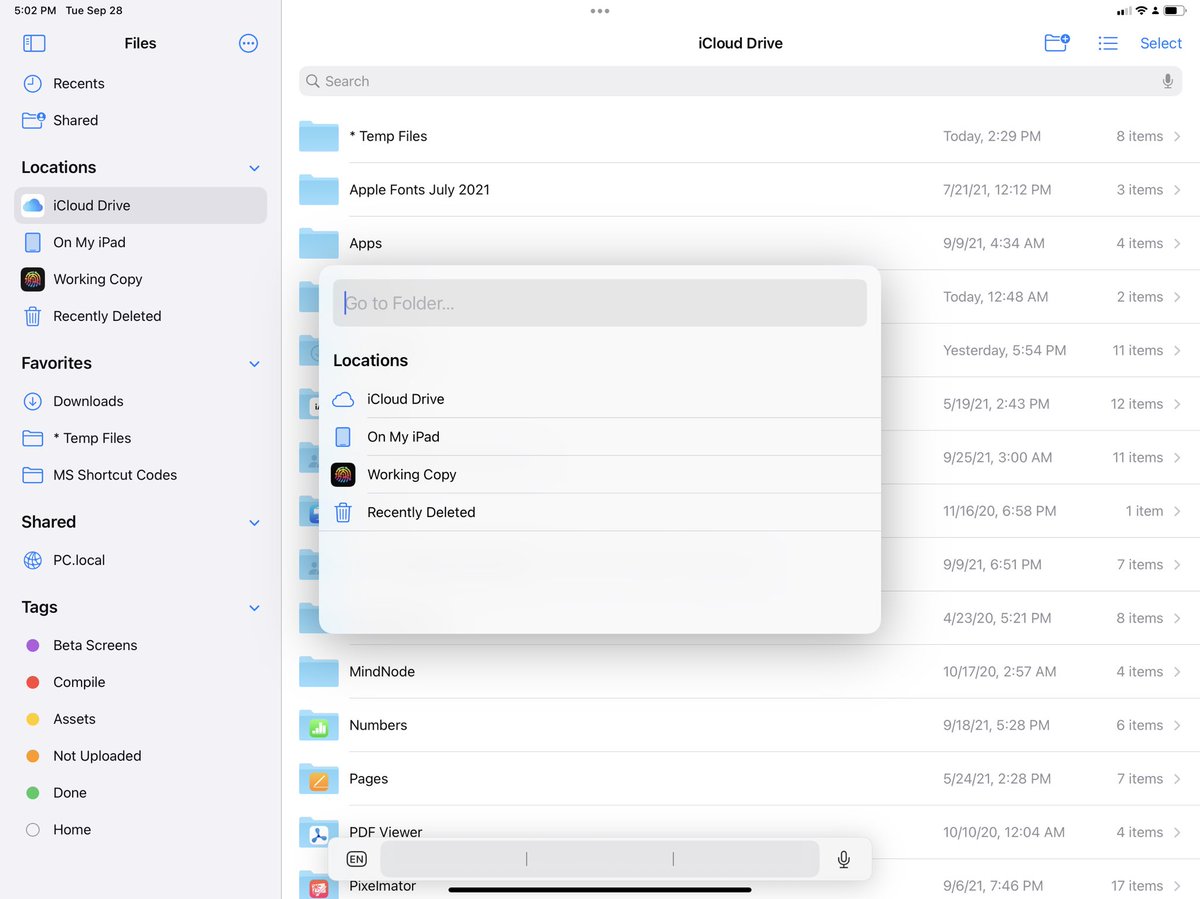Choose iCloud Drive in Go to Folder popup
1200x899 pixels.
point(600,399)
